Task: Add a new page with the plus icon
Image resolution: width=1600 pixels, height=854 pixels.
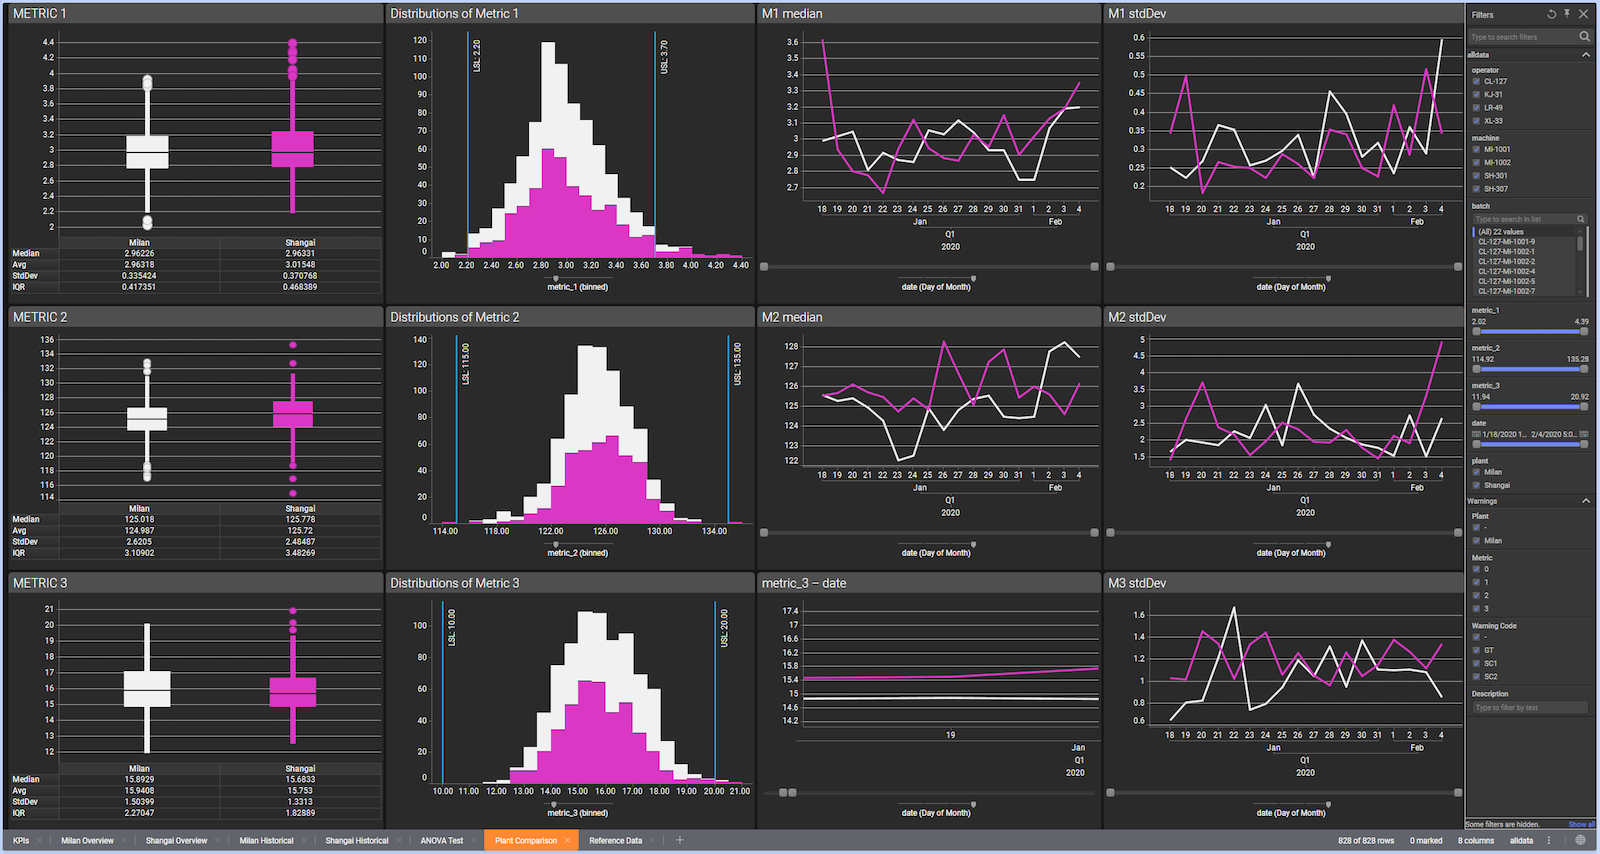Action: pos(679,840)
